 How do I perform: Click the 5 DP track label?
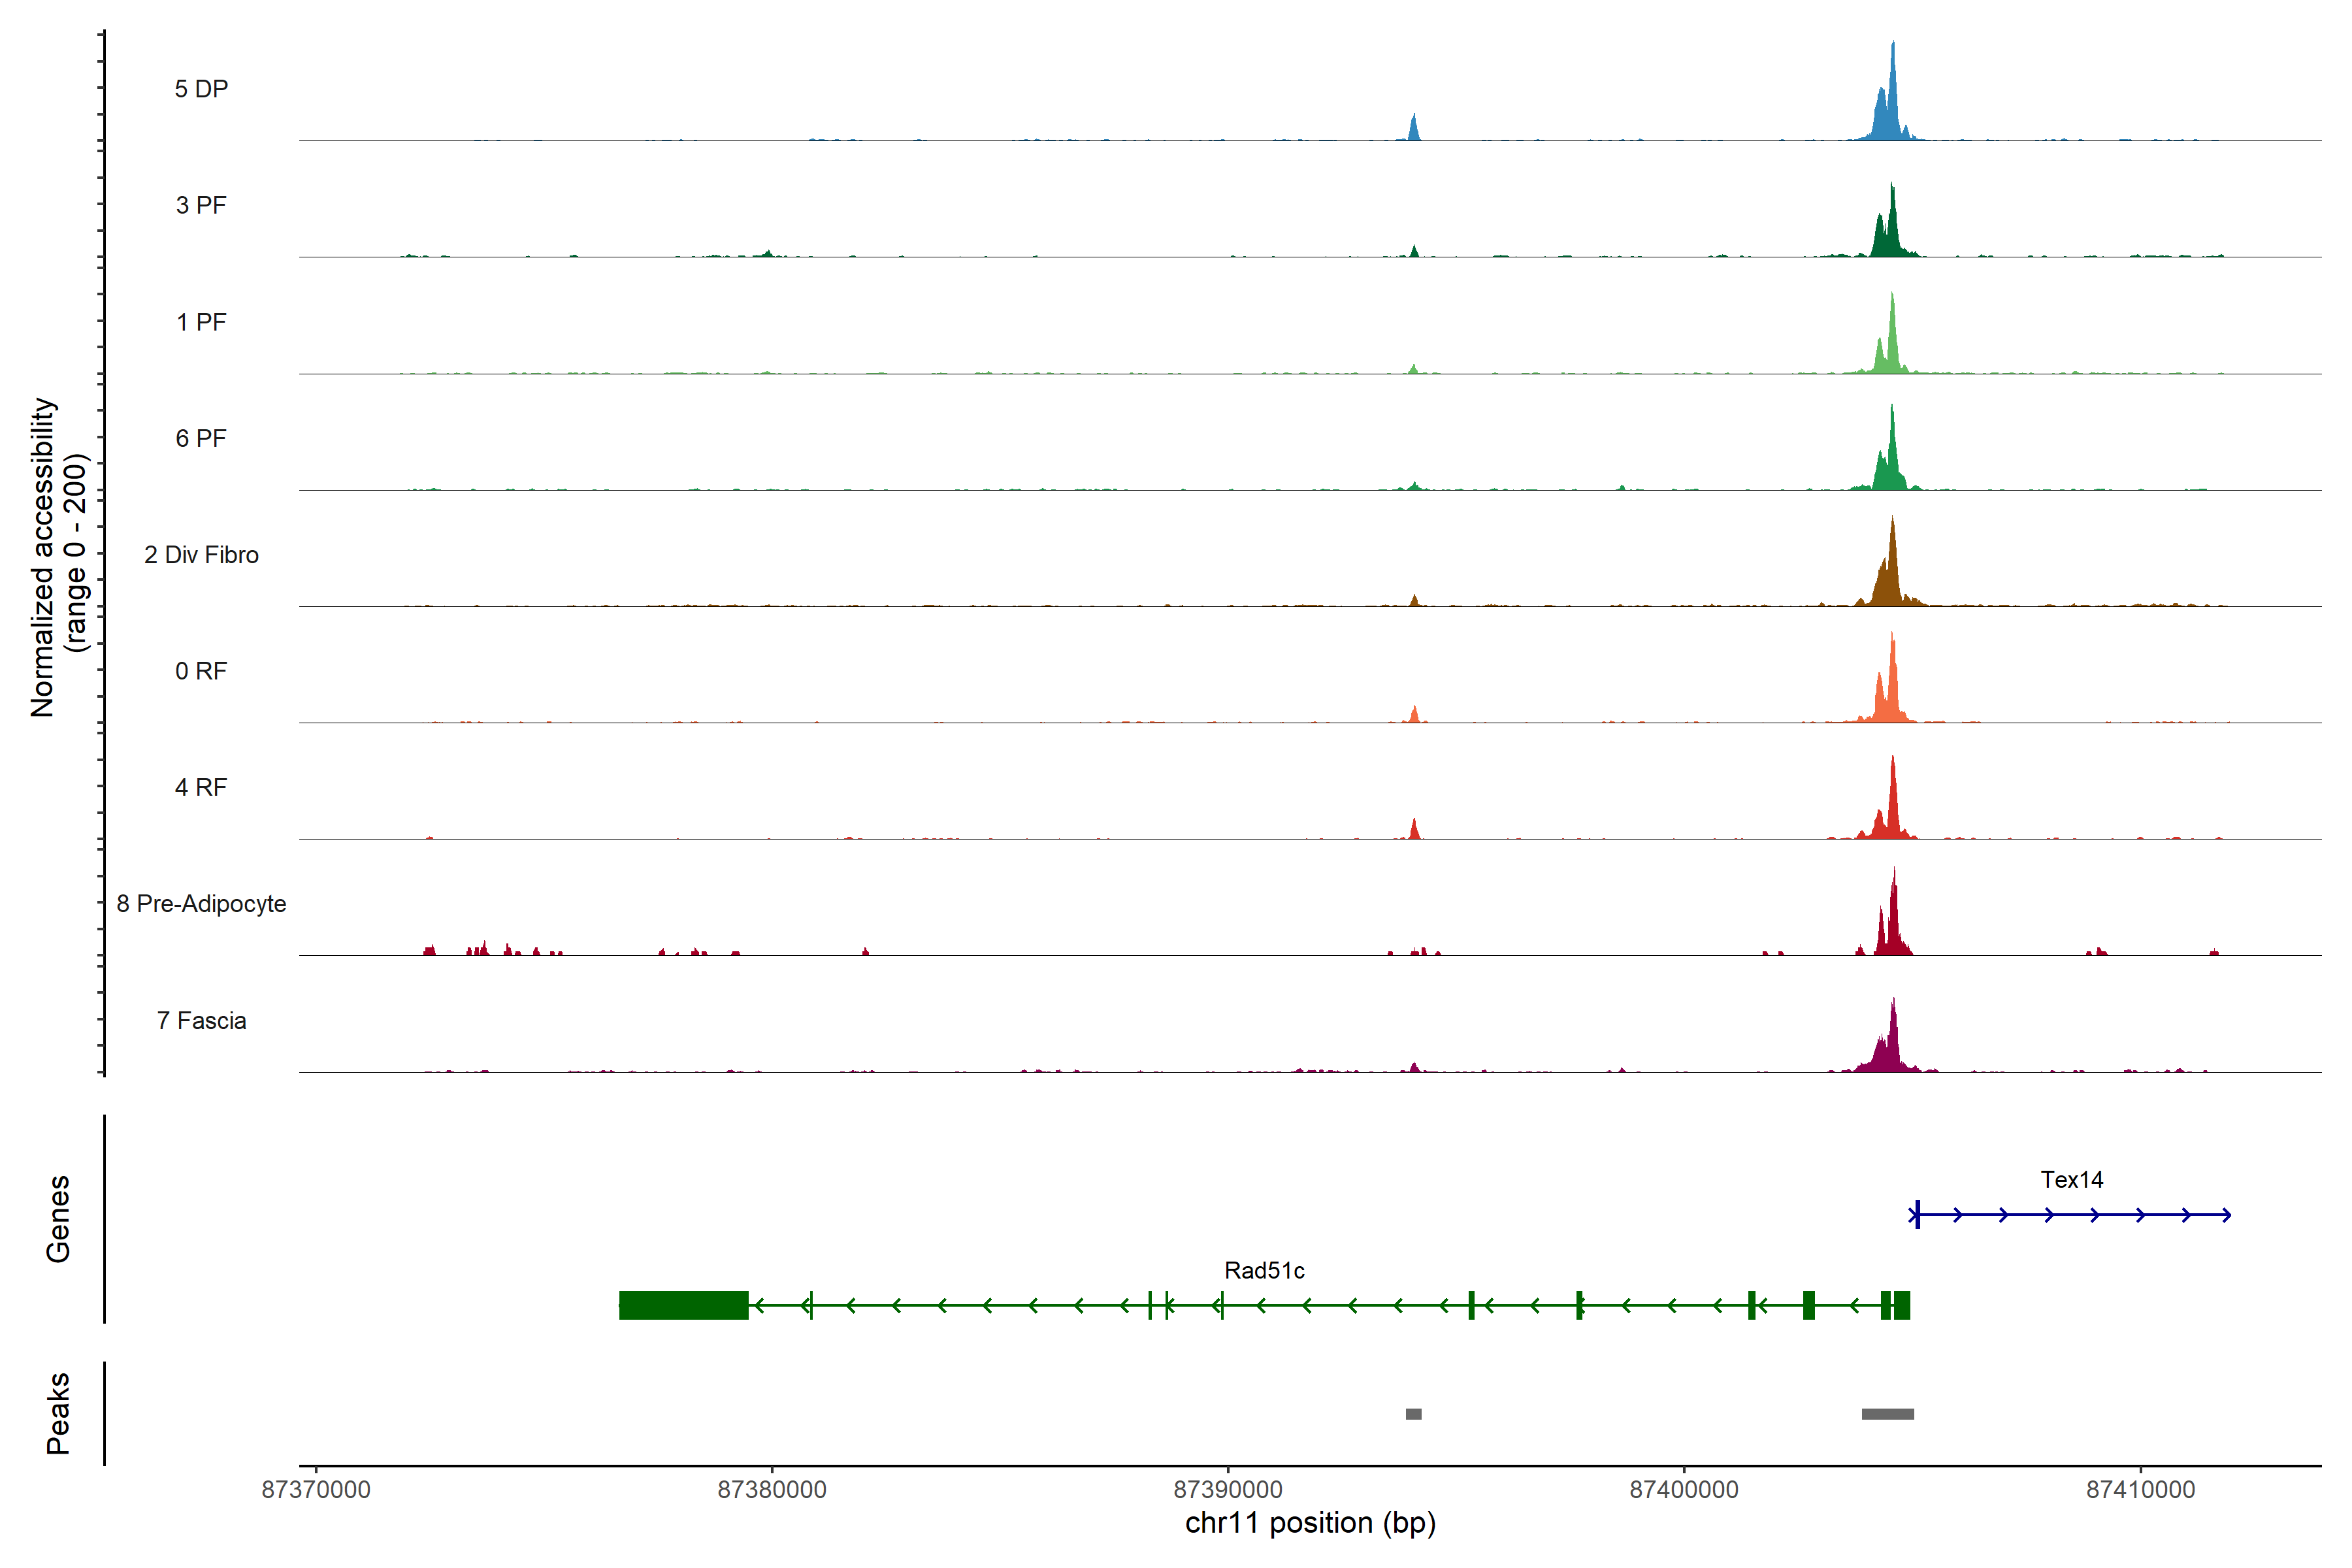(x=201, y=89)
